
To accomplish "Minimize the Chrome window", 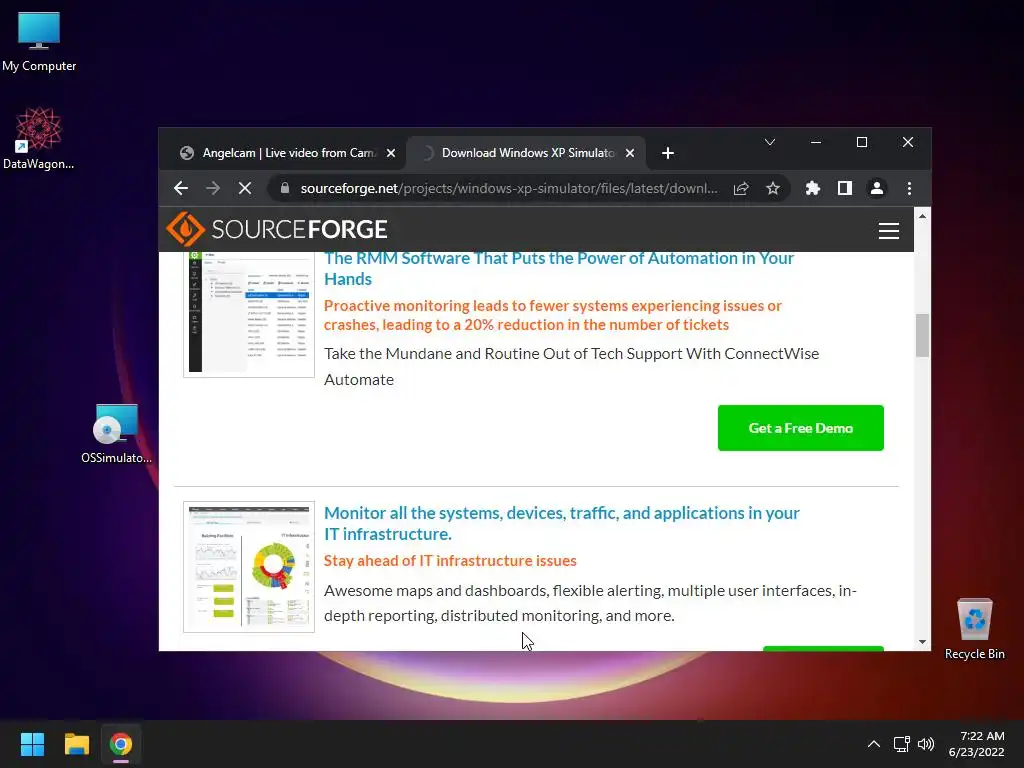I will click(816, 142).
